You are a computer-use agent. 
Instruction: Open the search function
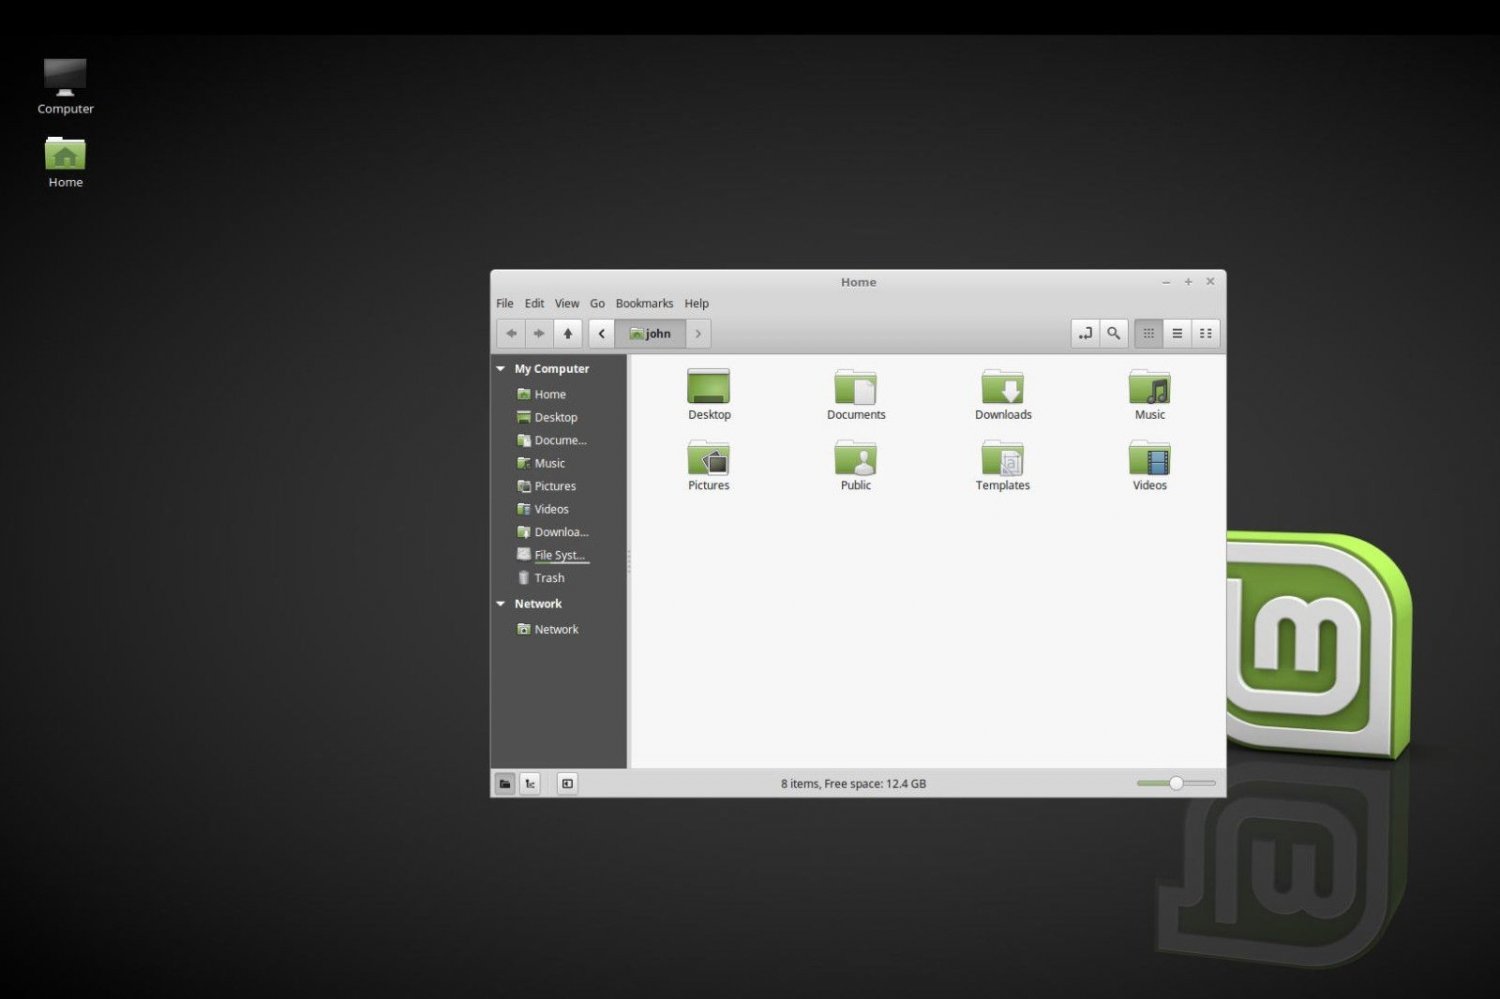pos(1113,333)
